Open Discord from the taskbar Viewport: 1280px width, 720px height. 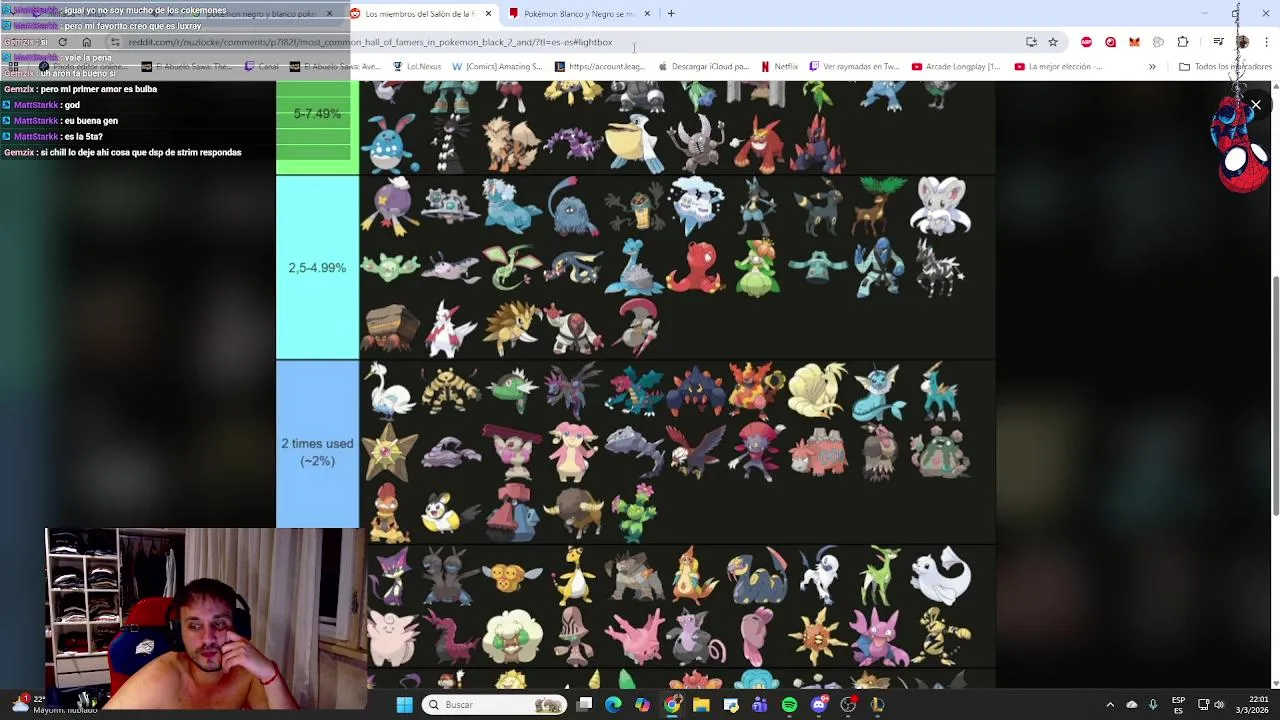pos(819,705)
